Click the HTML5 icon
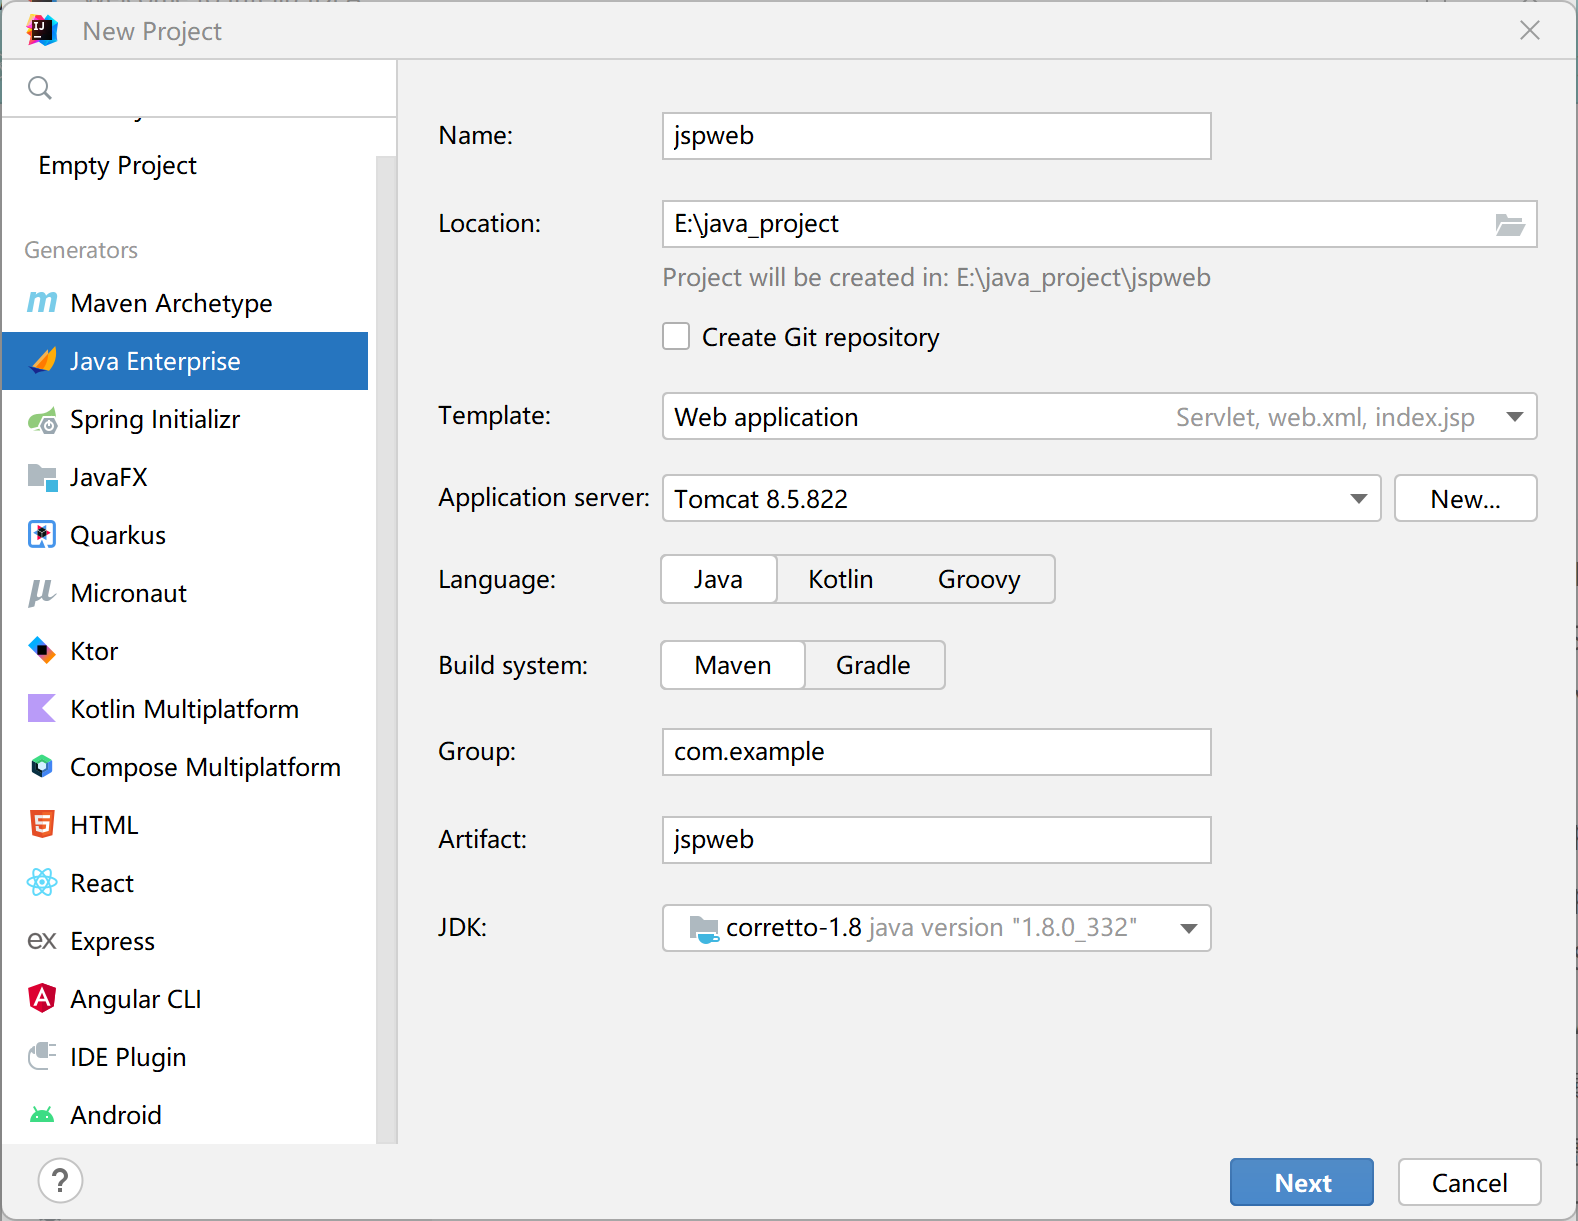The height and width of the screenshot is (1221, 1578). pyautogui.click(x=42, y=825)
